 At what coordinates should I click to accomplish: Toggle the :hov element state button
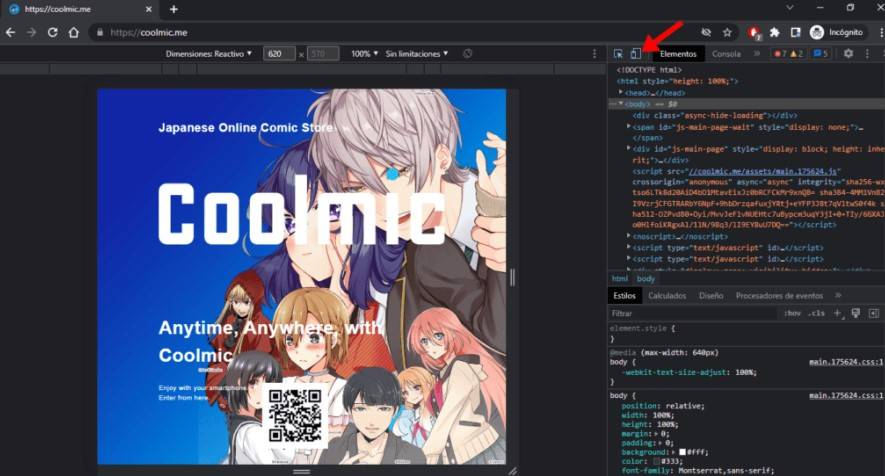792,313
